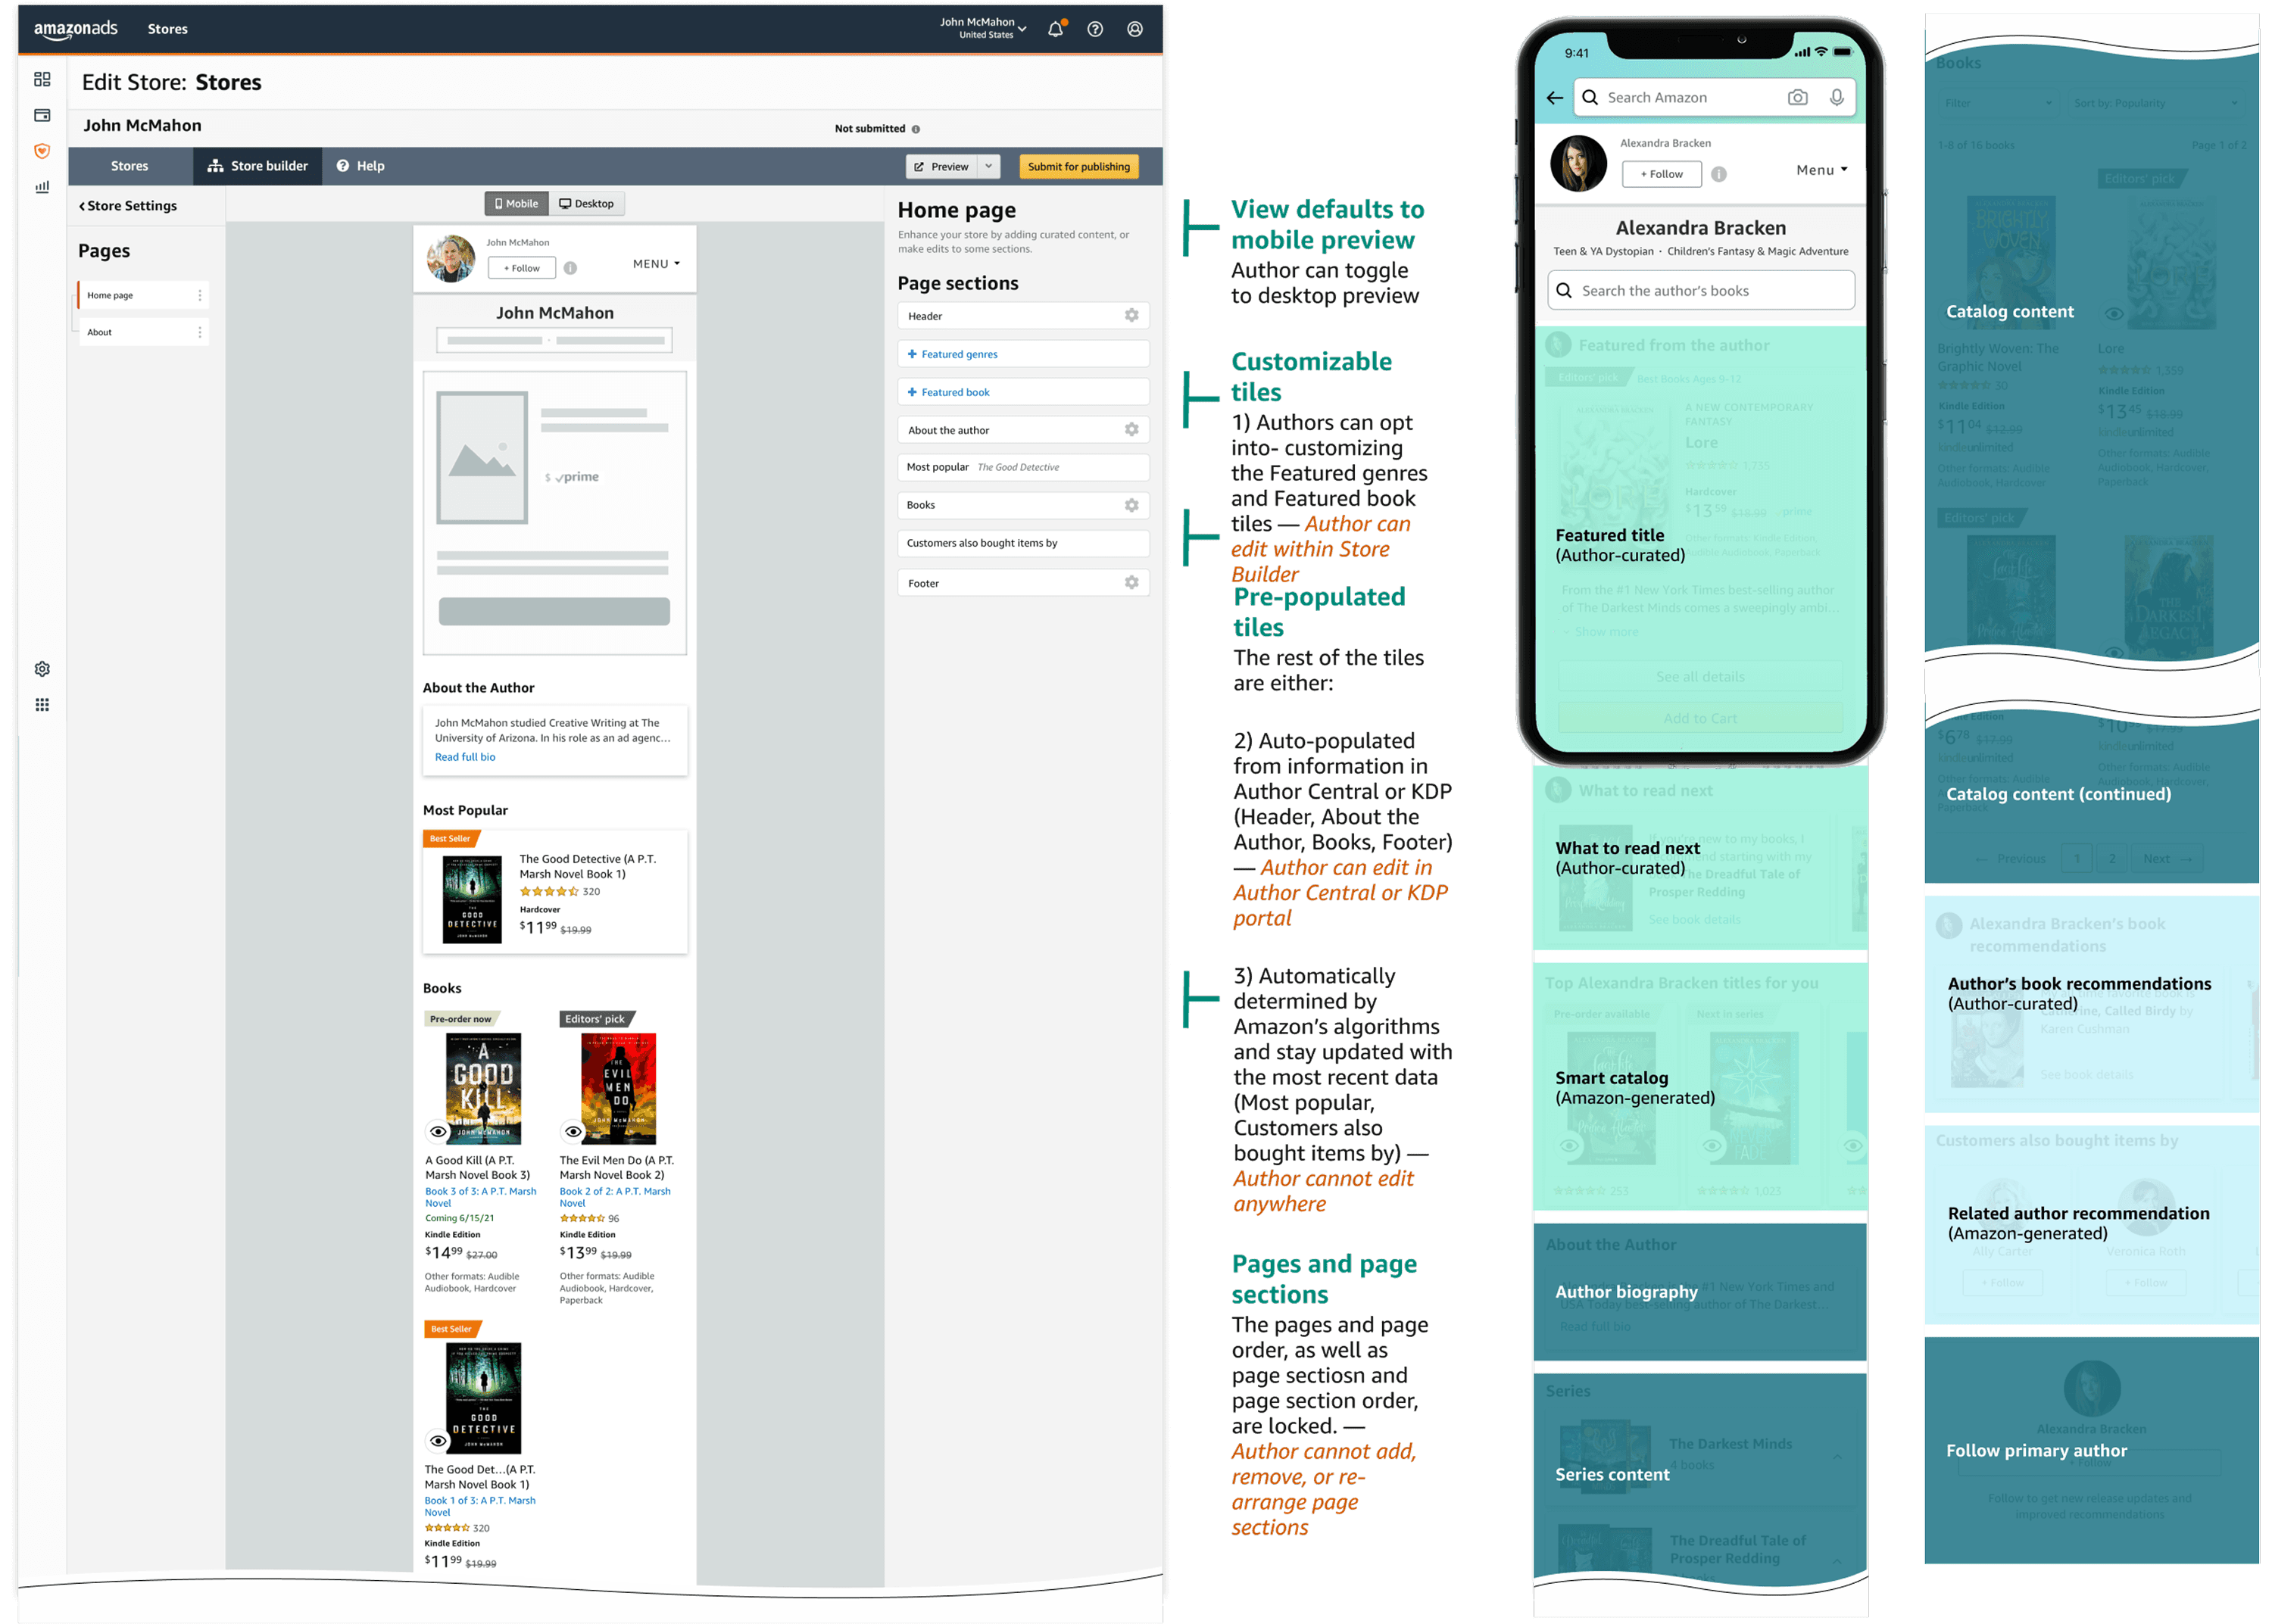This screenshot has height=1624, width=2272.
Task: Open the Customers also bought items by section
Action: pos(1023,543)
